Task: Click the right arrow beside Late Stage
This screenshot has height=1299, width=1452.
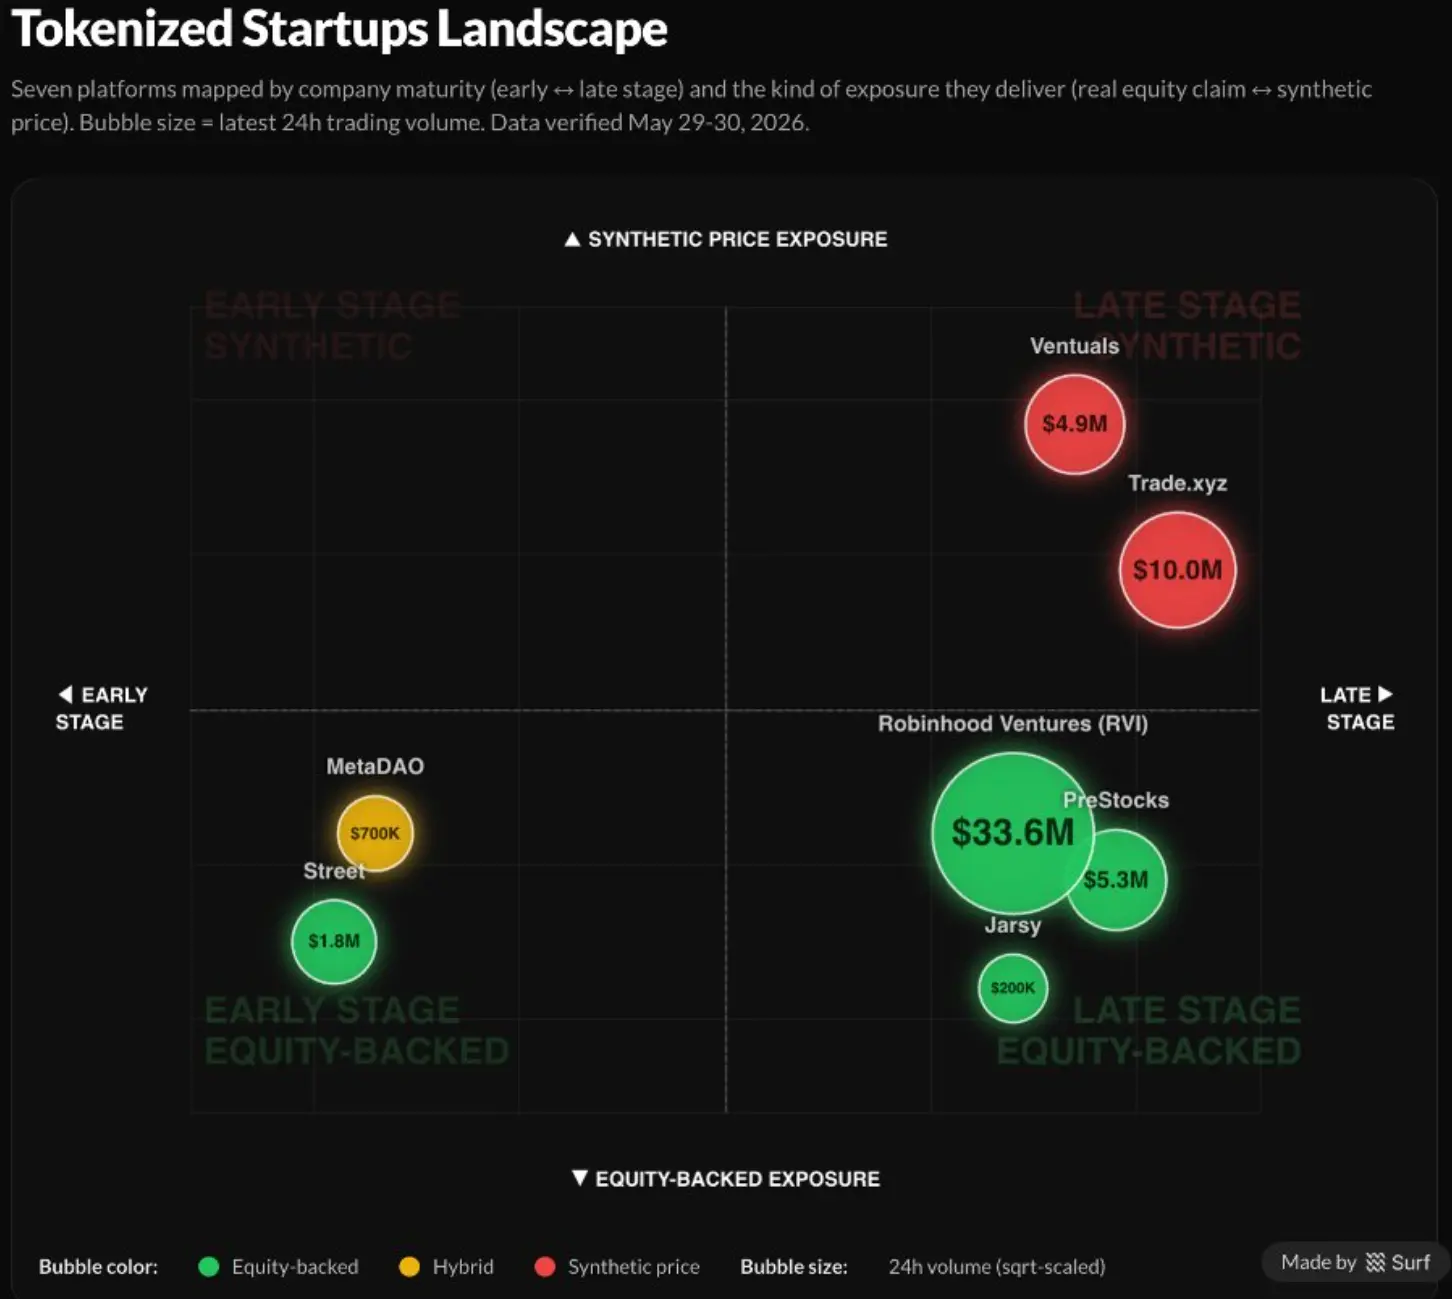Action: [x=1385, y=694]
